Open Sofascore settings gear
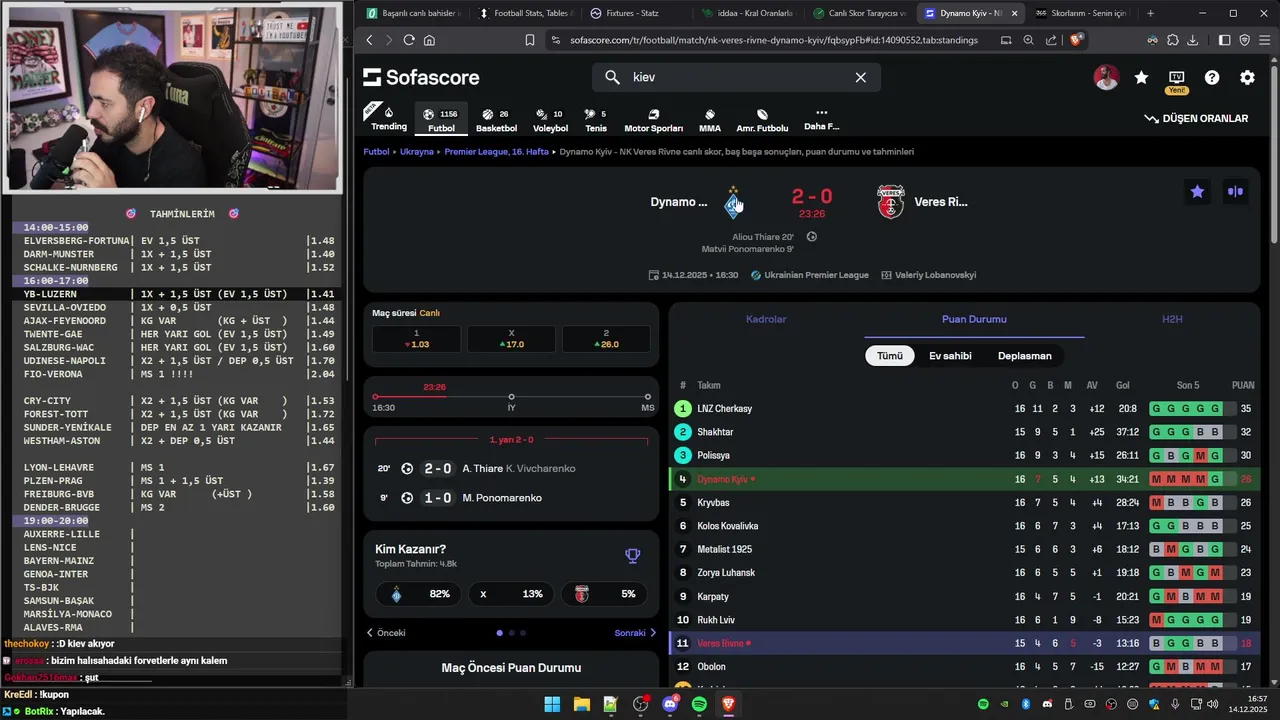1280x720 pixels. click(x=1247, y=77)
